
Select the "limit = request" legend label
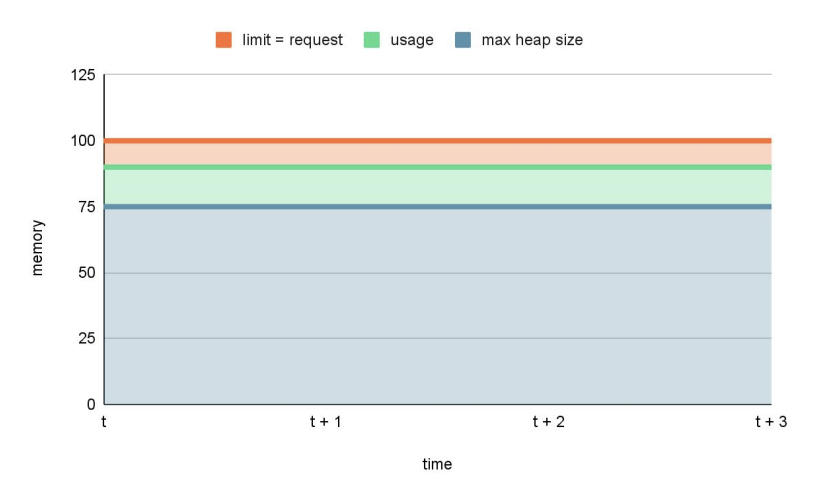(292, 40)
